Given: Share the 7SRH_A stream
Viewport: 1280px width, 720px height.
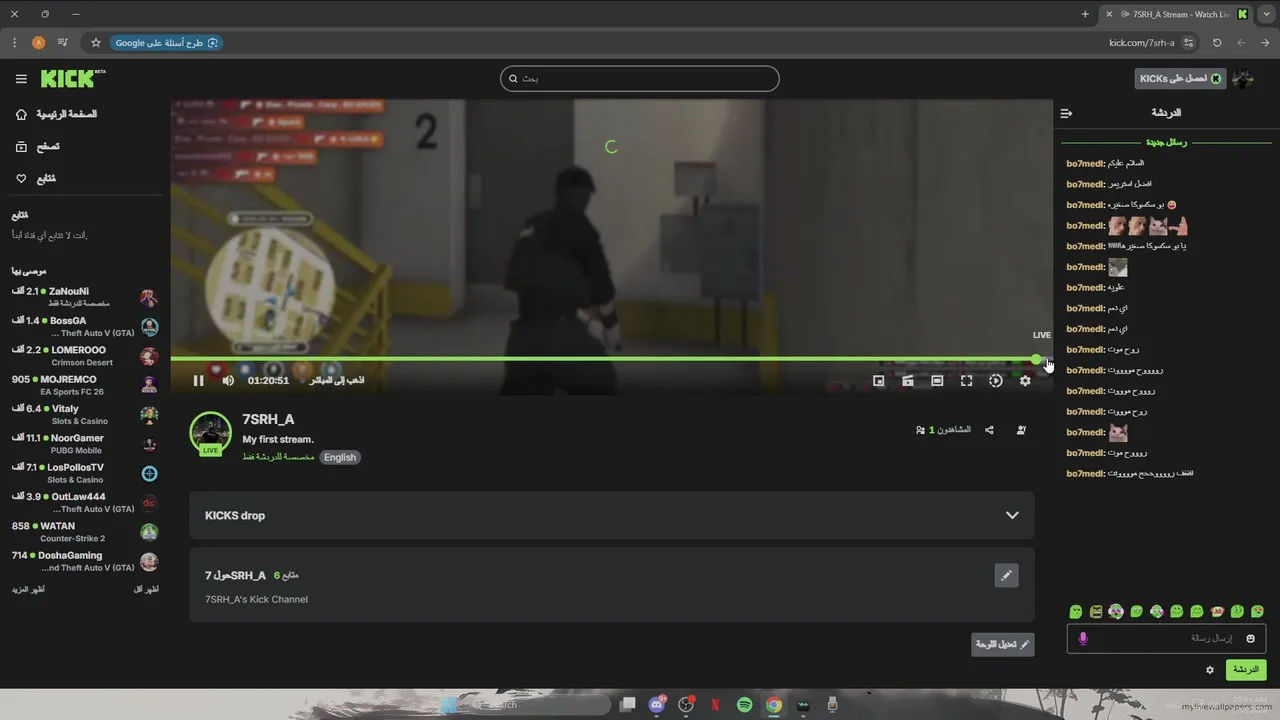Looking at the screenshot, I should click(989, 430).
